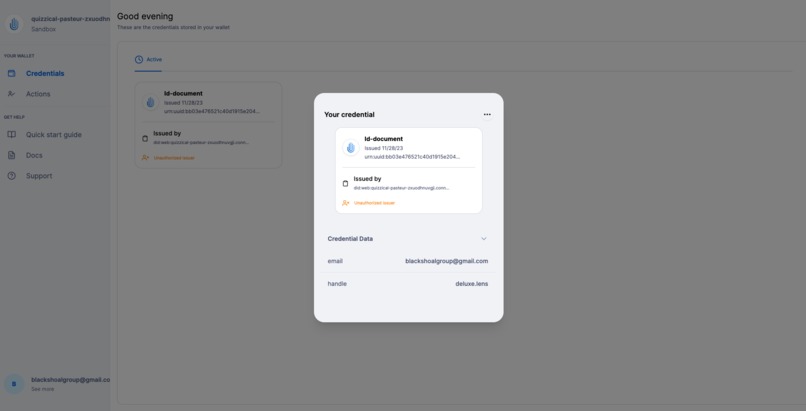This screenshot has width=806, height=411.
Task: Open Support in the sidebar
Action: click(39, 176)
